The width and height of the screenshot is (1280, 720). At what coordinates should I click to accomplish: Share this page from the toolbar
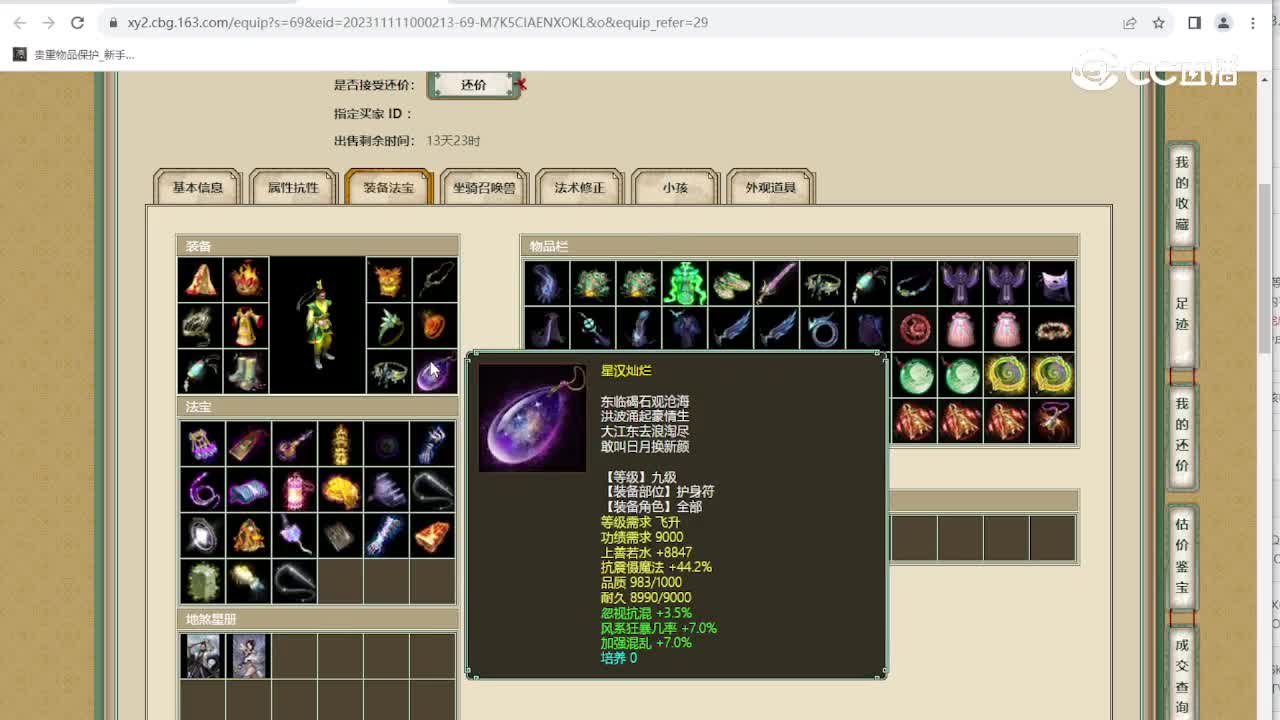(x=1130, y=22)
